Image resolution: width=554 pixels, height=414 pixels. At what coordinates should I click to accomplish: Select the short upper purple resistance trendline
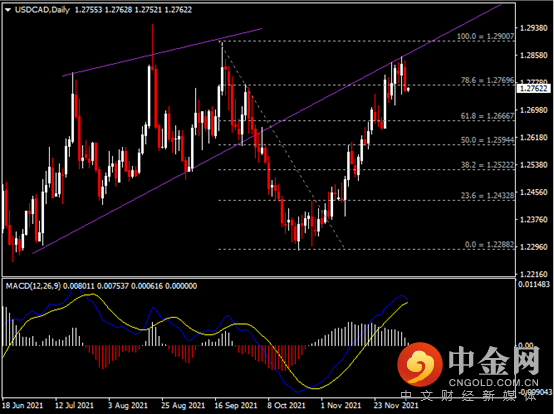(162, 52)
